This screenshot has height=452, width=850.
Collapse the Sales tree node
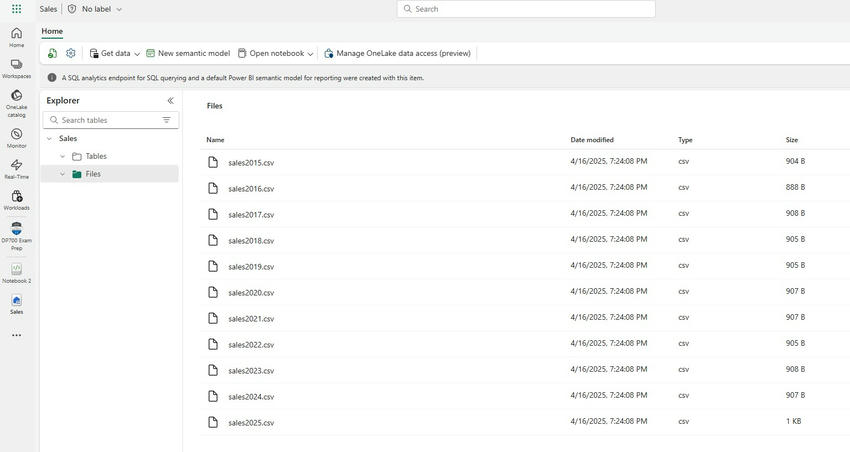click(x=48, y=139)
